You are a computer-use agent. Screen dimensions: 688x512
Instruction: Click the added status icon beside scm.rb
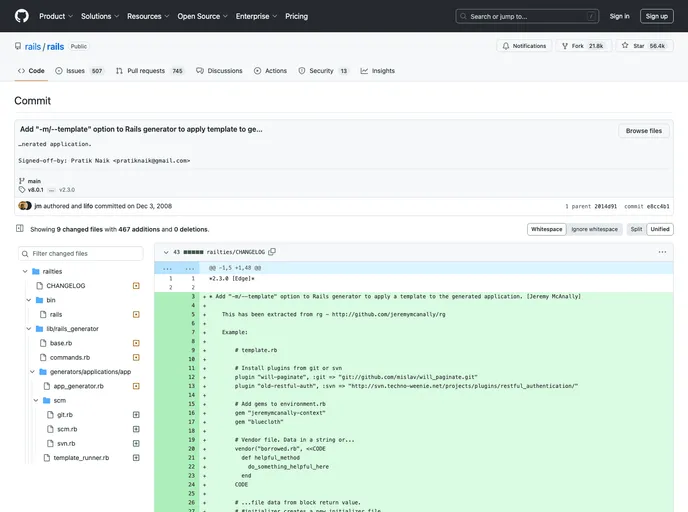(x=136, y=429)
